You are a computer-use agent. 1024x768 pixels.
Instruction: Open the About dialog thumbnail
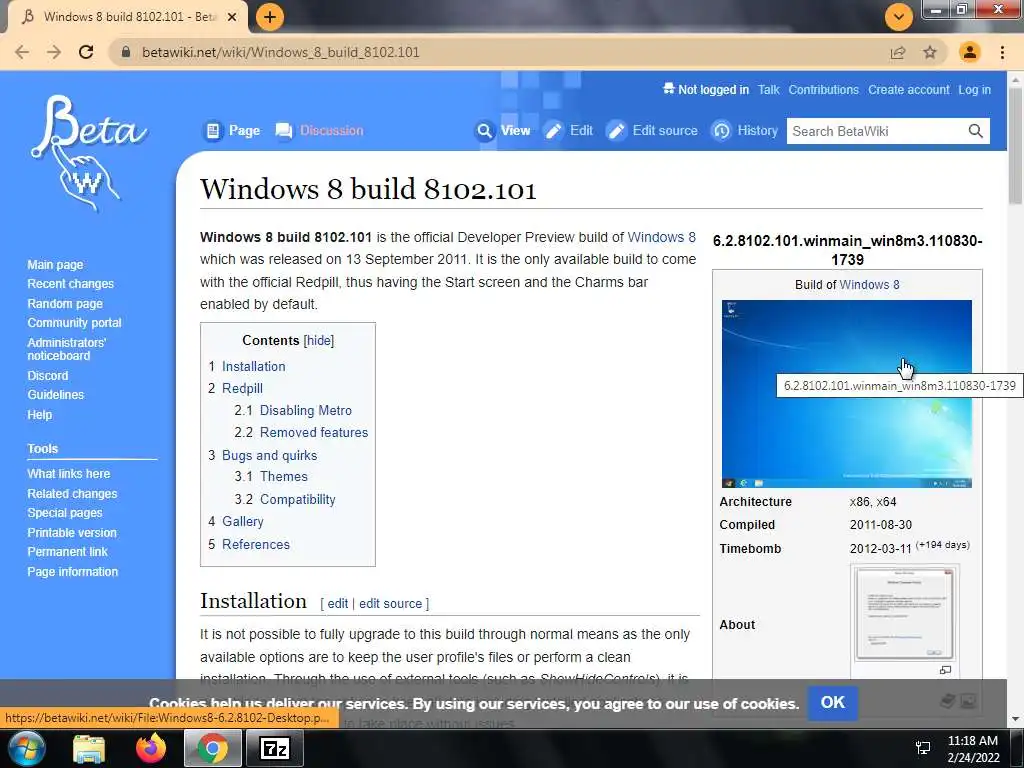coord(904,614)
